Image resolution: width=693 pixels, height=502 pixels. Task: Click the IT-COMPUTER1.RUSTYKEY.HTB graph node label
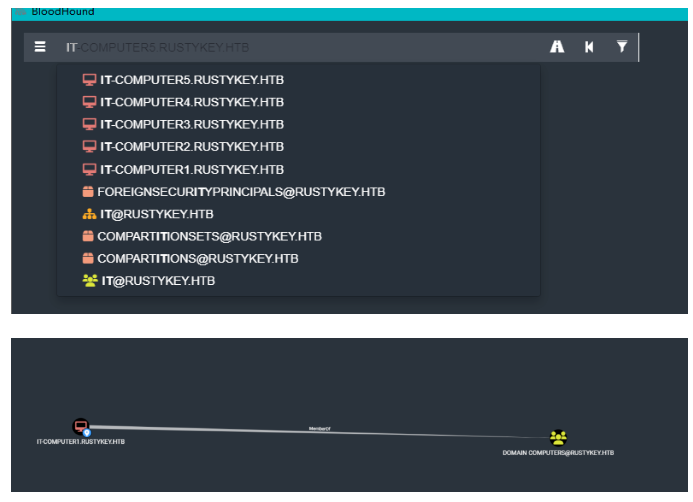pyautogui.click(x=81, y=441)
